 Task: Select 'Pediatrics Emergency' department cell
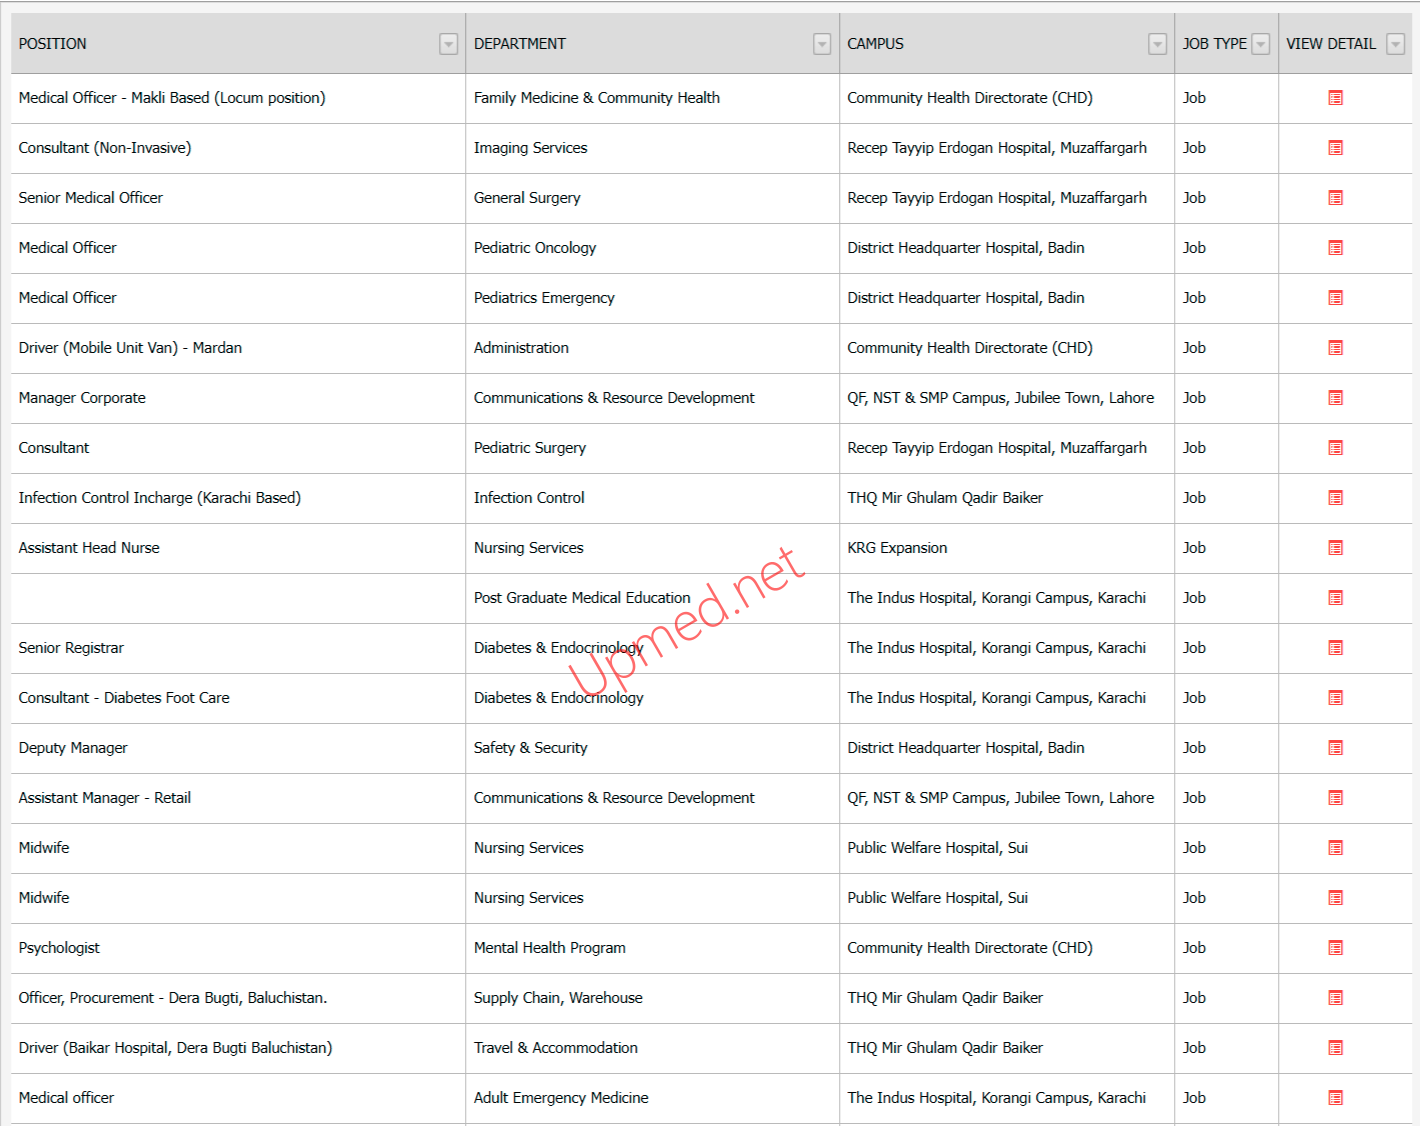(x=652, y=298)
